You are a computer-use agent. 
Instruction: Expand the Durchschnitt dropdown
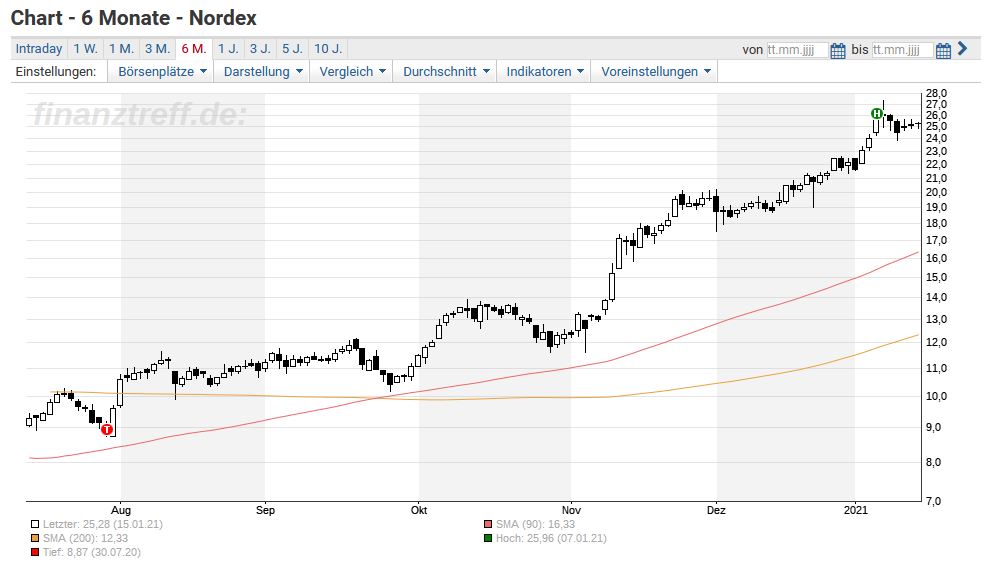pyautogui.click(x=446, y=71)
